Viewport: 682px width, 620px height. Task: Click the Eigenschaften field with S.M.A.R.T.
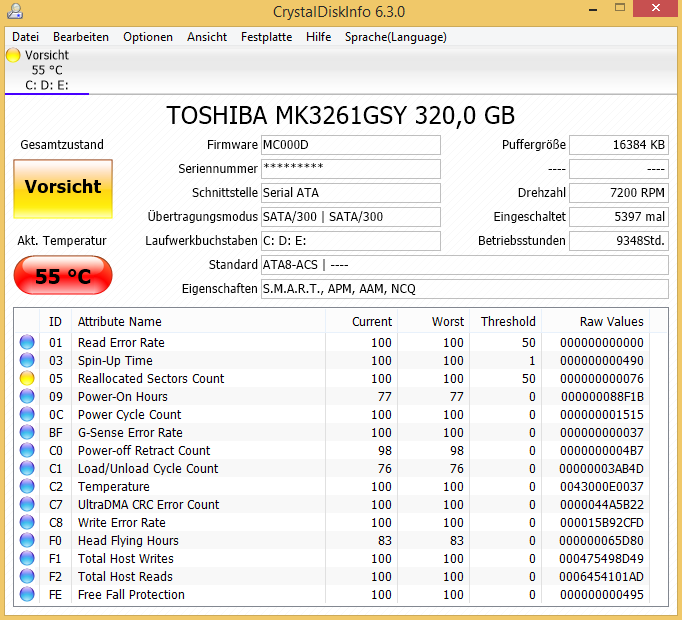coord(465,288)
